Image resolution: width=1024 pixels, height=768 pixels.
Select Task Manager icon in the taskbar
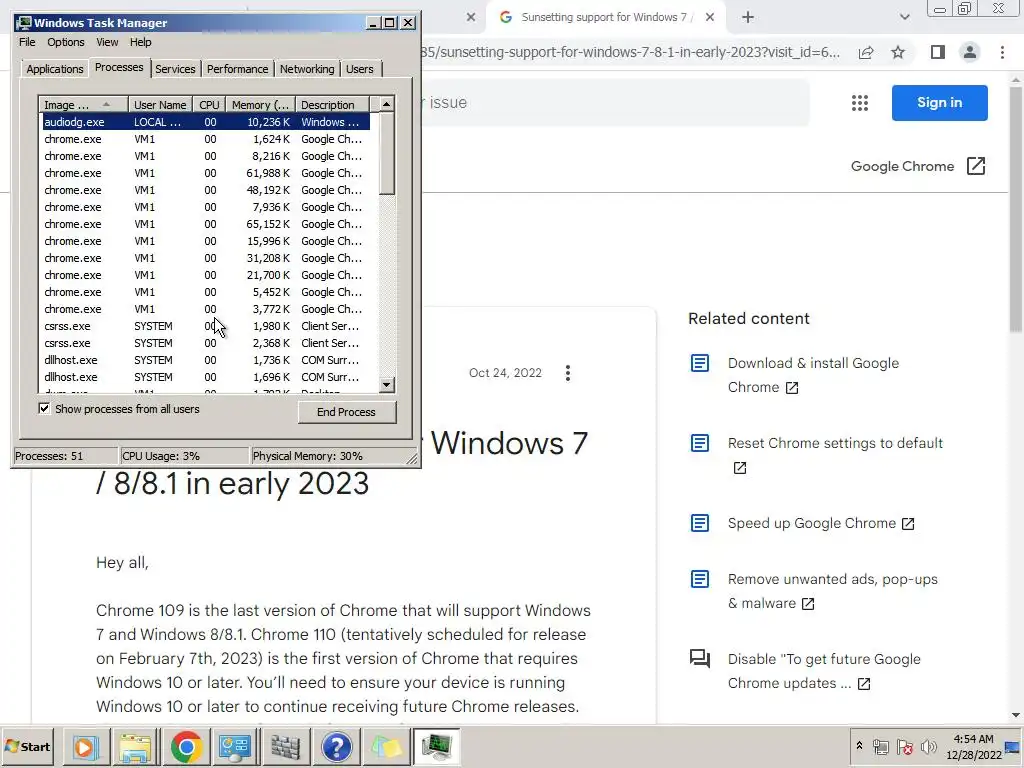pyautogui.click(x=436, y=746)
